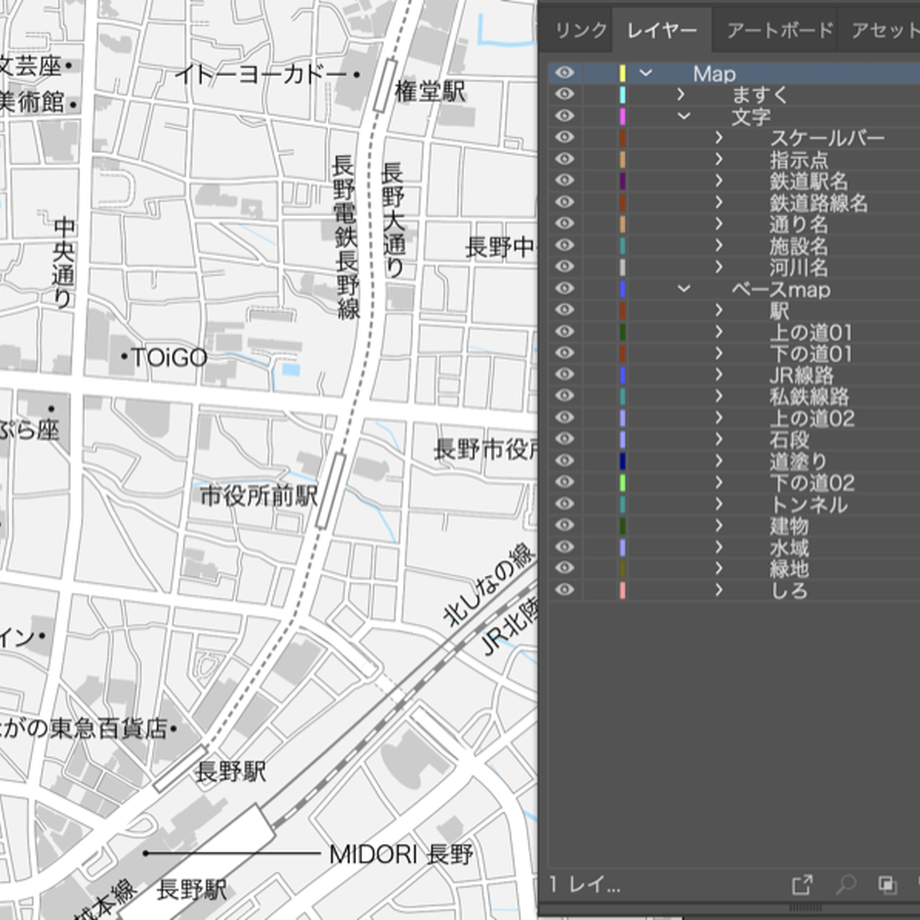Click the yellow color swatch of Map layer
Viewport: 920px width, 920px height.
point(623,73)
